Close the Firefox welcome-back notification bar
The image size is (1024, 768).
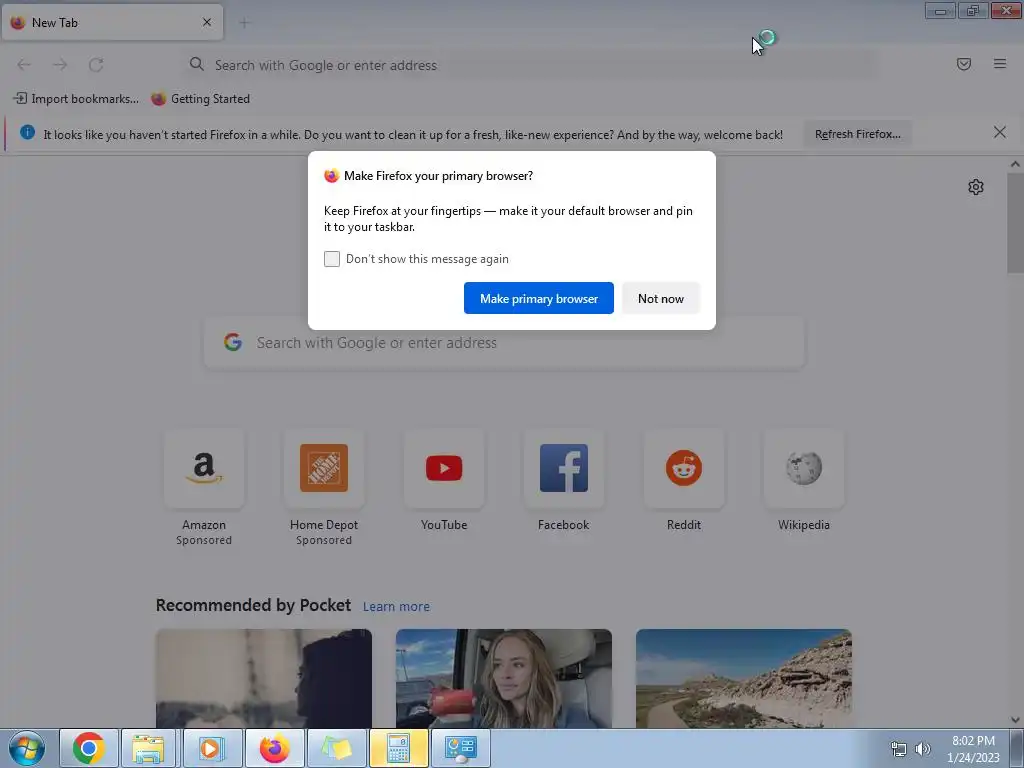coord(999,133)
